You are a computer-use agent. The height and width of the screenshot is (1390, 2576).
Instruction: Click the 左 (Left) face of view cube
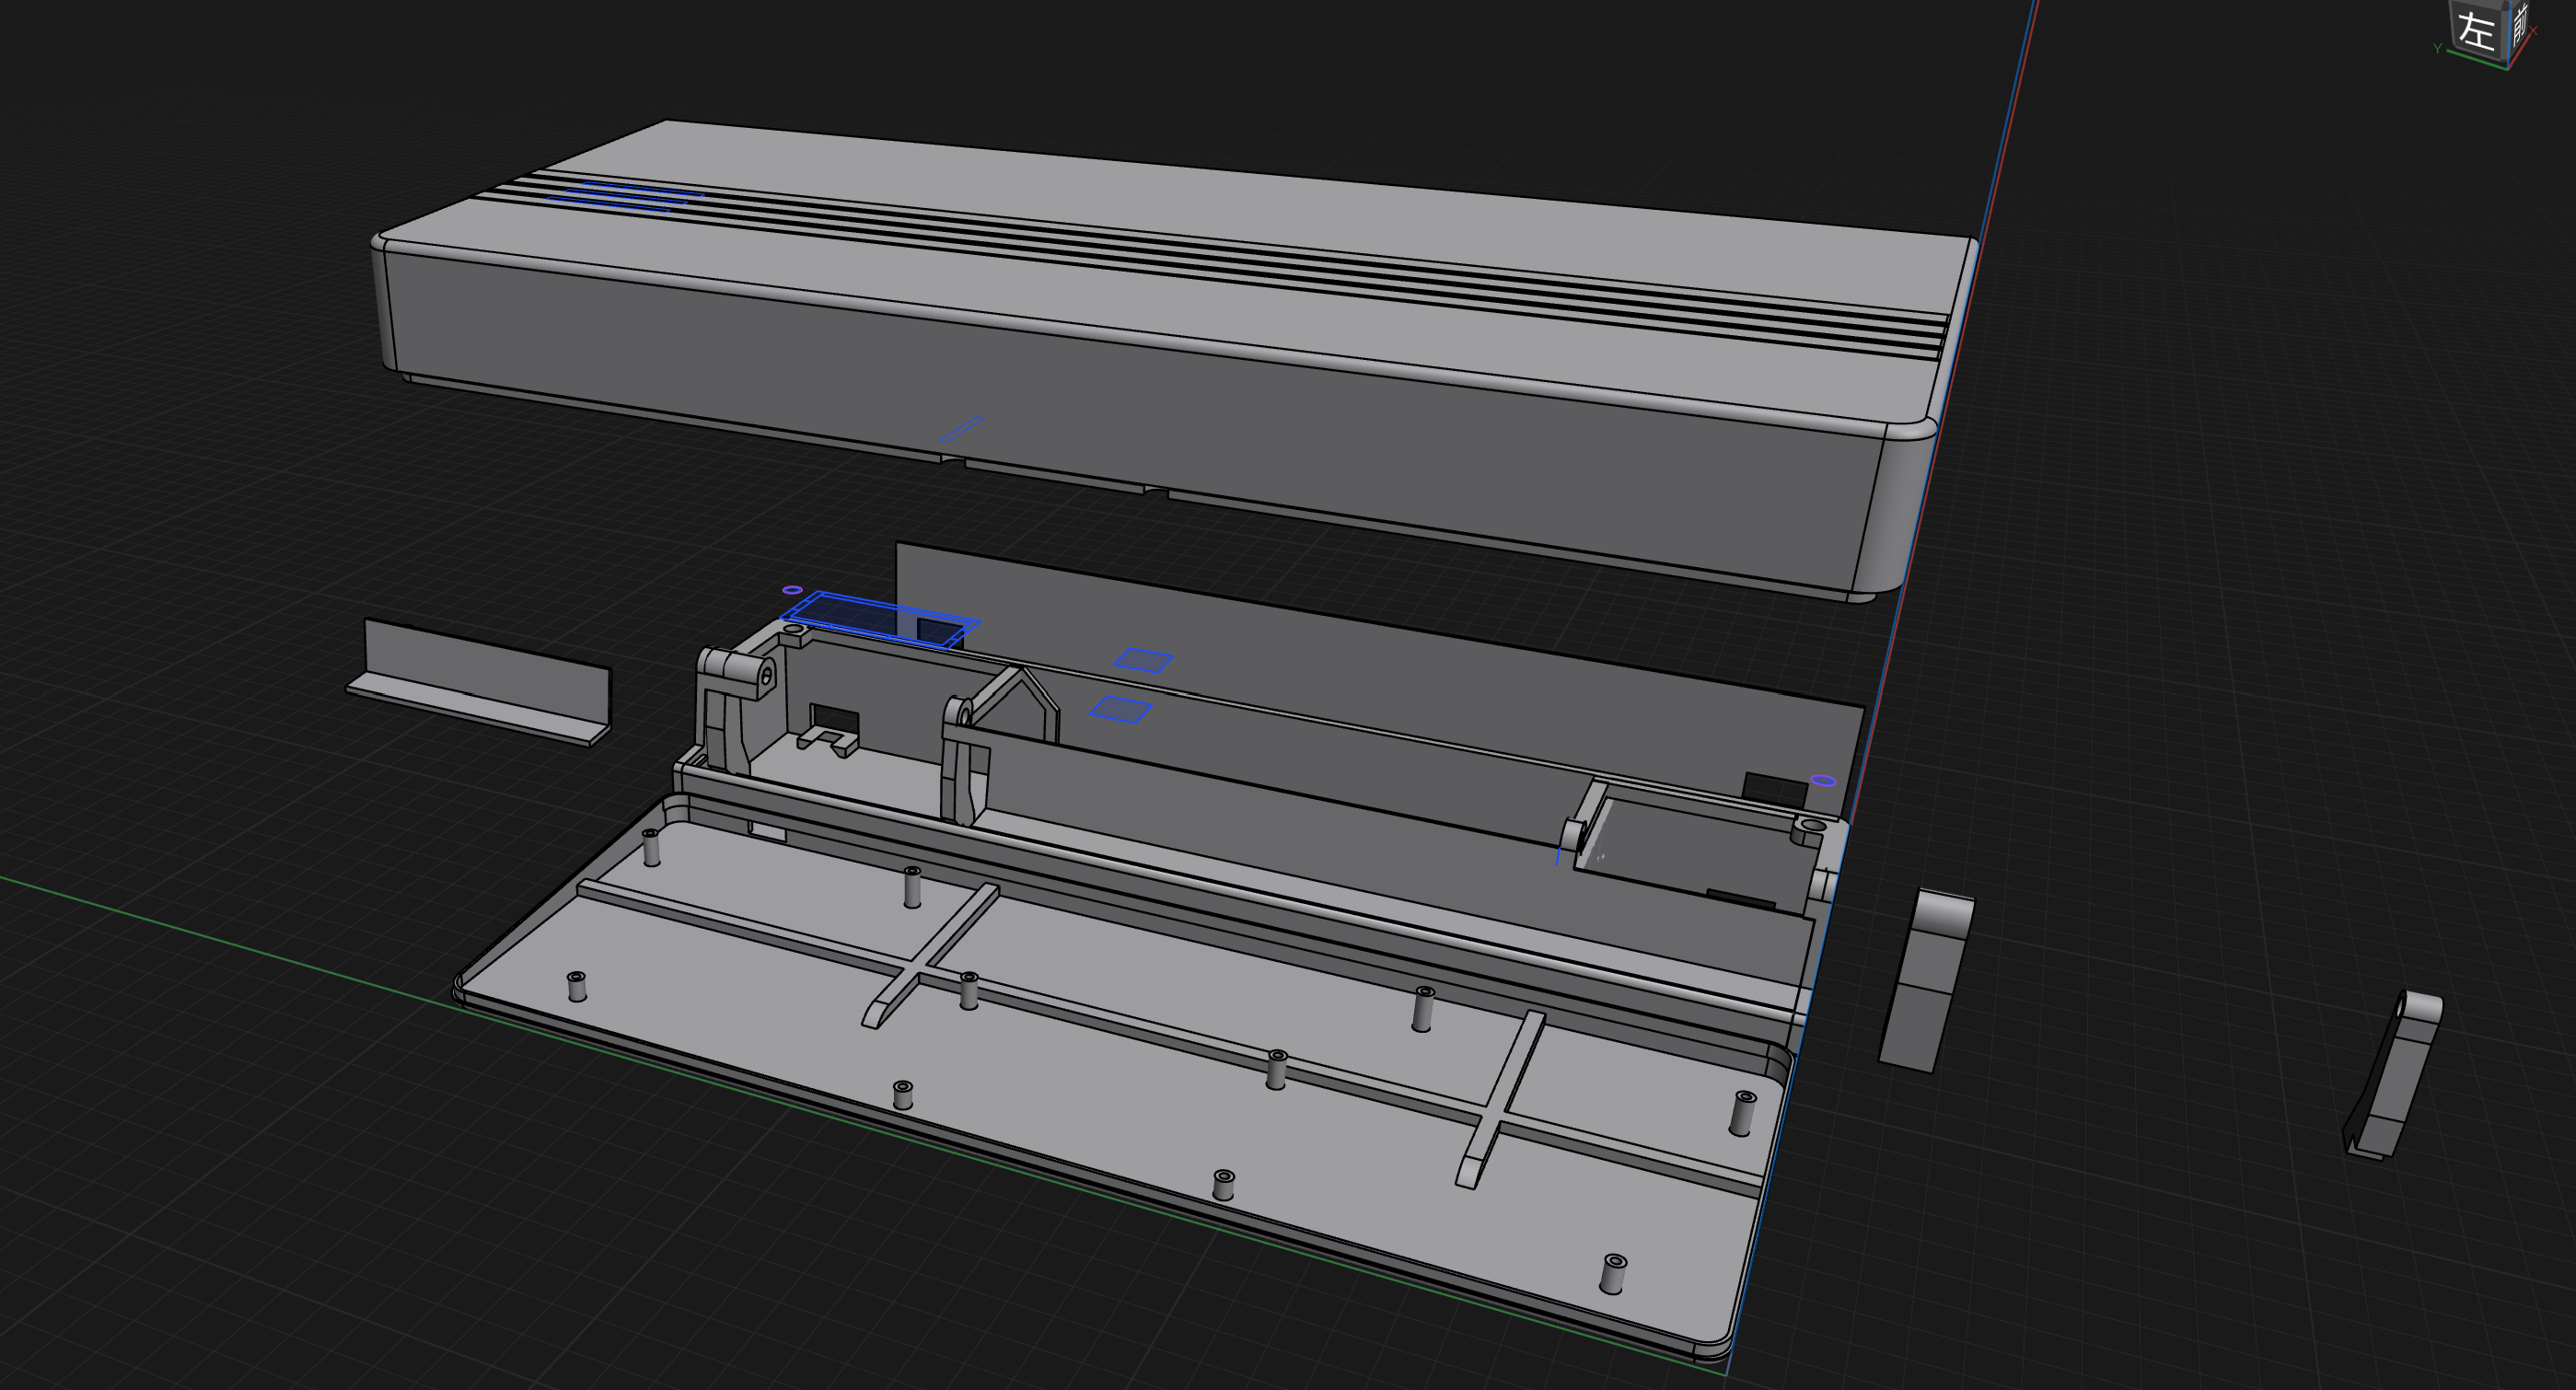2475,30
